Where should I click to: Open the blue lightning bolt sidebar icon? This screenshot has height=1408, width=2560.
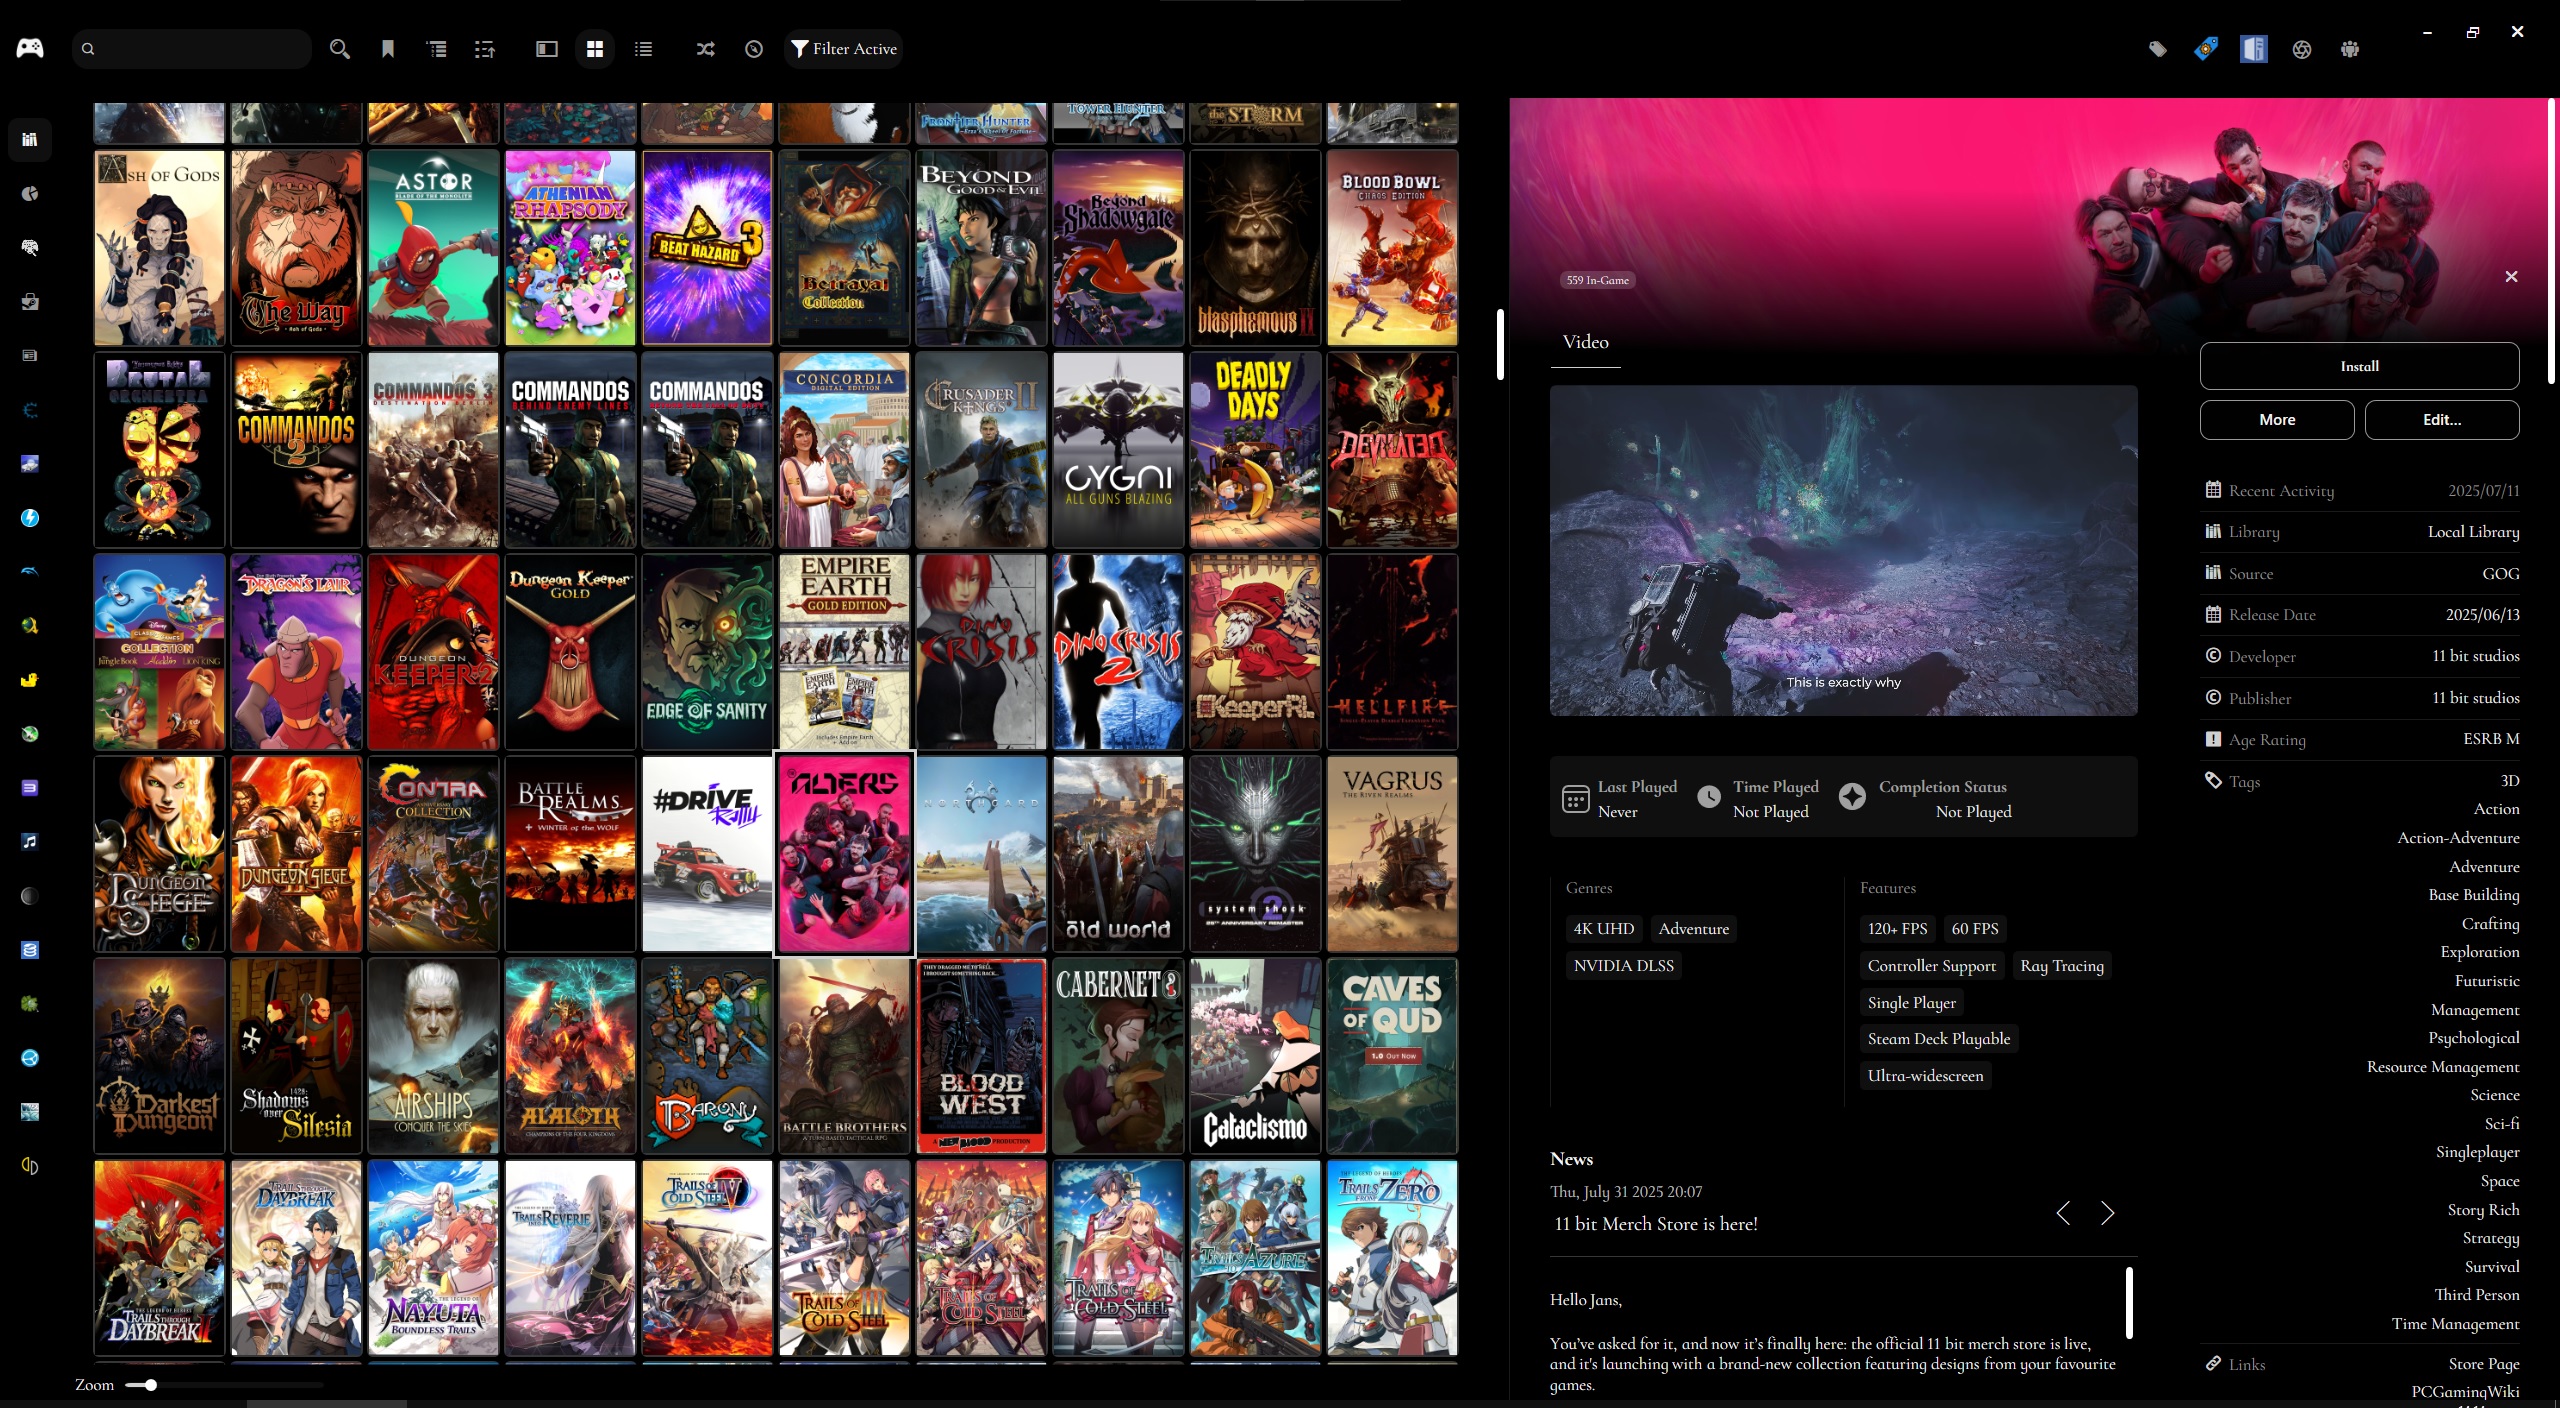[30, 518]
